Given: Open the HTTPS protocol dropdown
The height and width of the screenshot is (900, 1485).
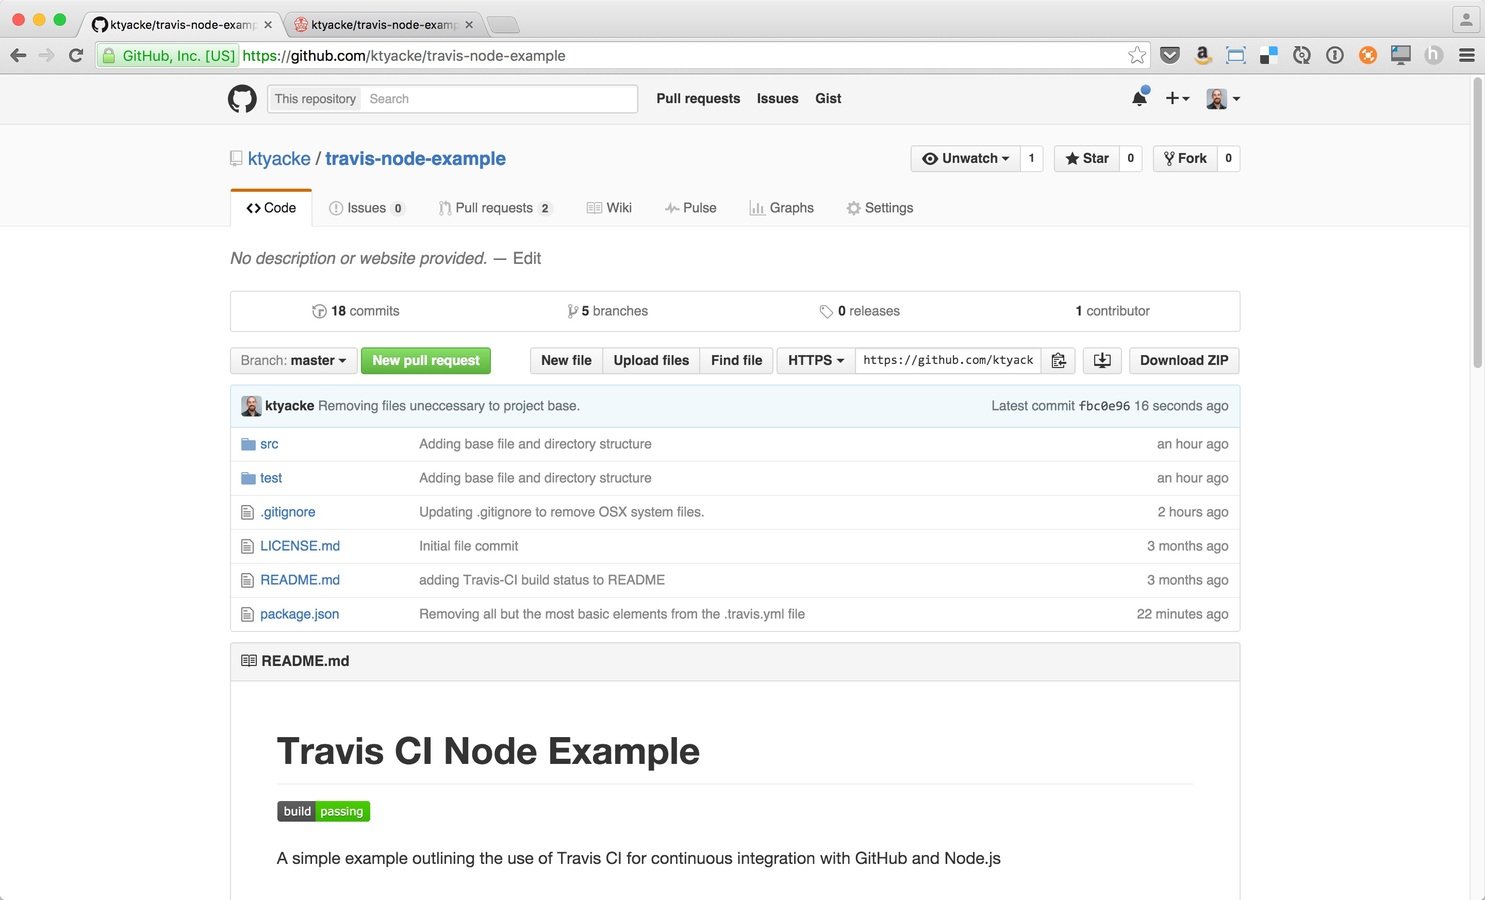Looking at the screenshot, I should pyautogui.click(x=816, y=360).
